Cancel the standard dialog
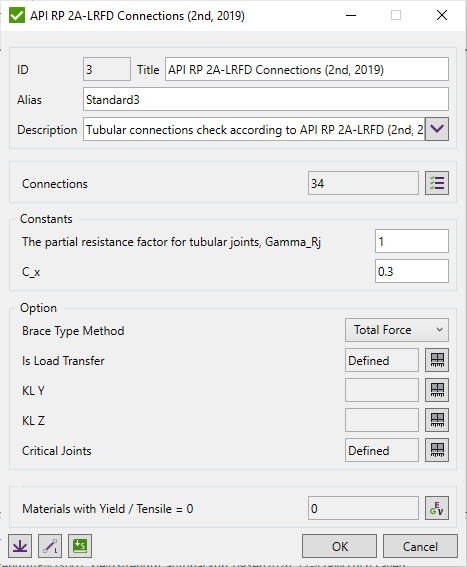 [420, 546]
